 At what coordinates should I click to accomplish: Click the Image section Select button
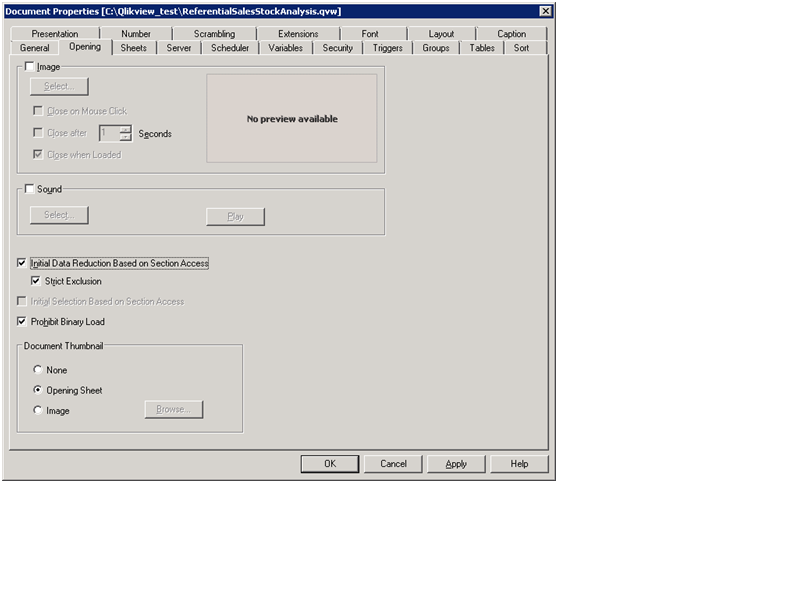[x=59, y=86]
